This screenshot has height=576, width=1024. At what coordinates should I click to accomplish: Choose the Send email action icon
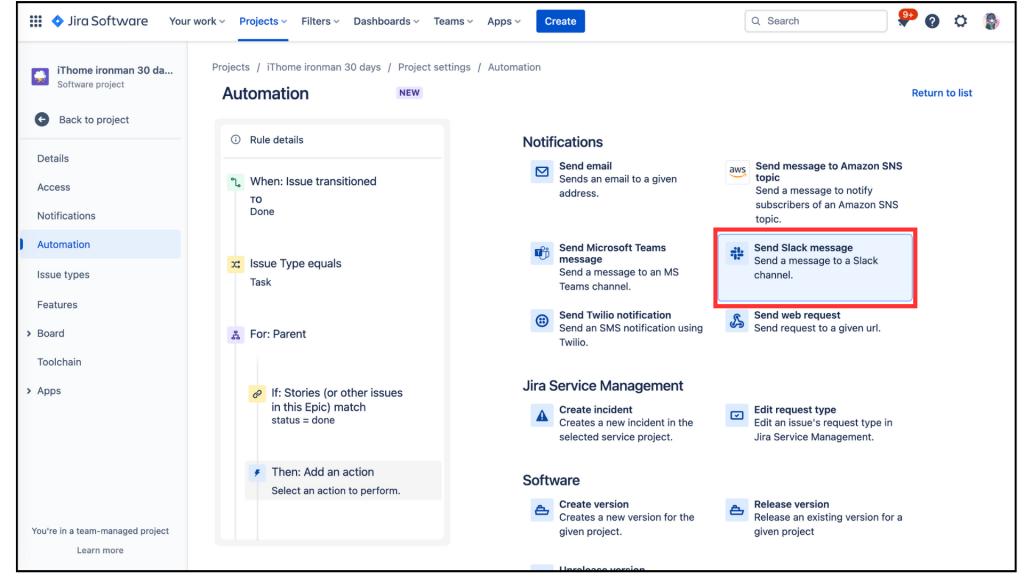[542, 172]
